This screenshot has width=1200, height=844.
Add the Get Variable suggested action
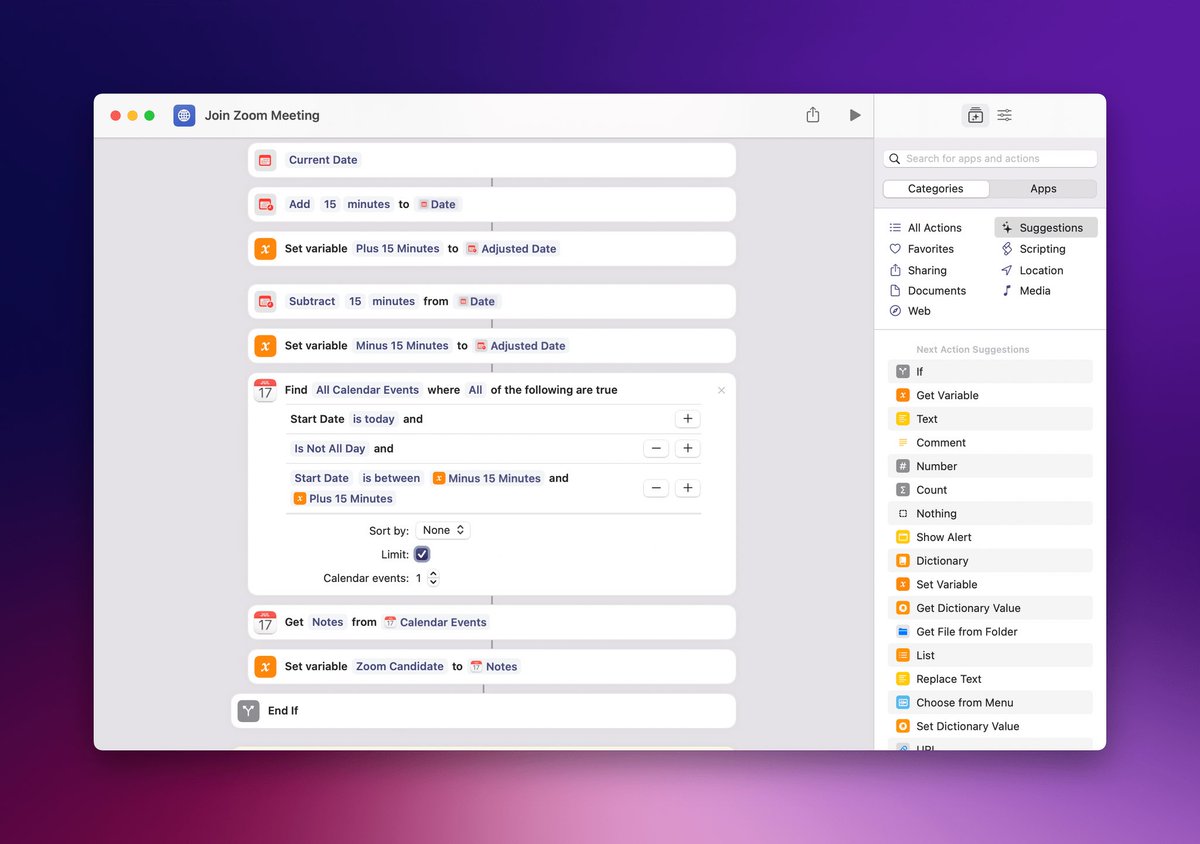pyautogui.click(x=990, y=395)
